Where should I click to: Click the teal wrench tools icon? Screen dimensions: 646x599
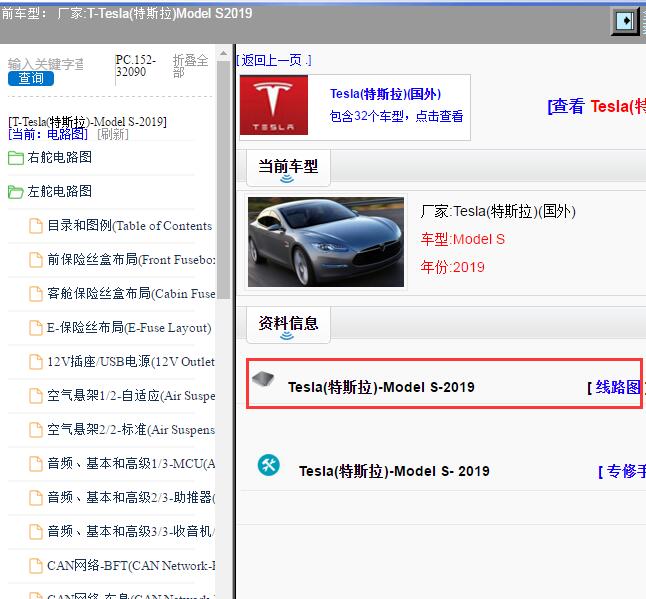[x=269, y=465]
